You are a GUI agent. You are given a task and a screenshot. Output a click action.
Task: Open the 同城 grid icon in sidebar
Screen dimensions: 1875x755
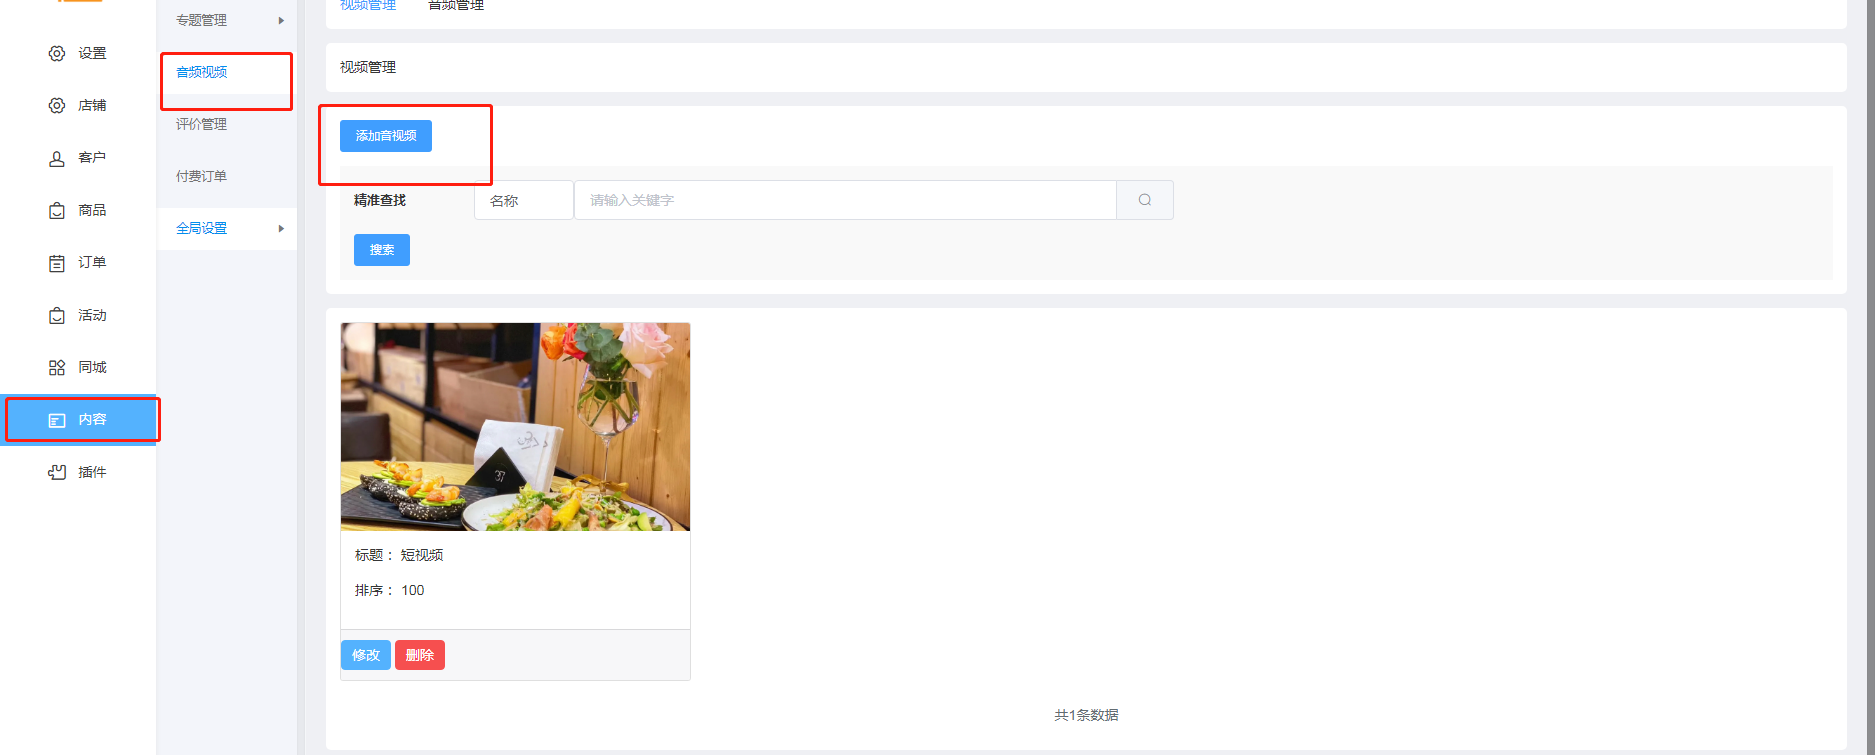click(x=57, y=368)
